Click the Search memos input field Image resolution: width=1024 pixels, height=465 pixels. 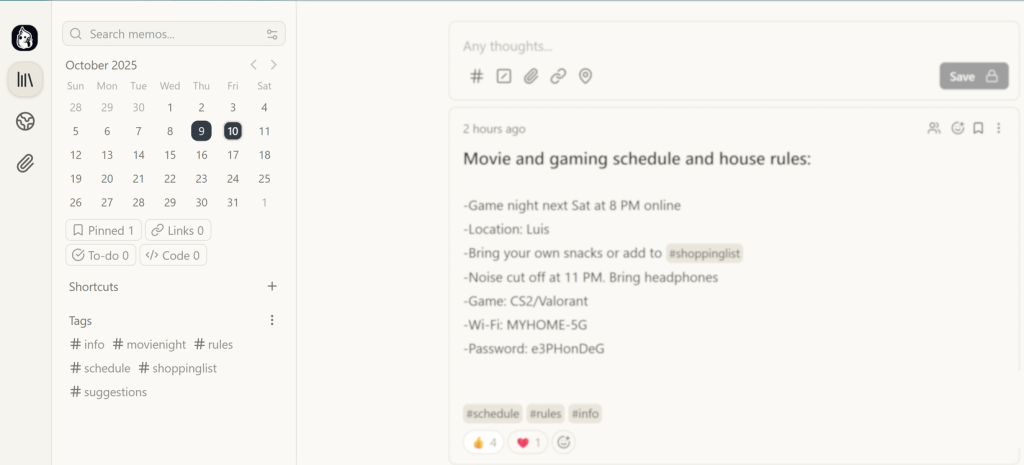(165, 34)
